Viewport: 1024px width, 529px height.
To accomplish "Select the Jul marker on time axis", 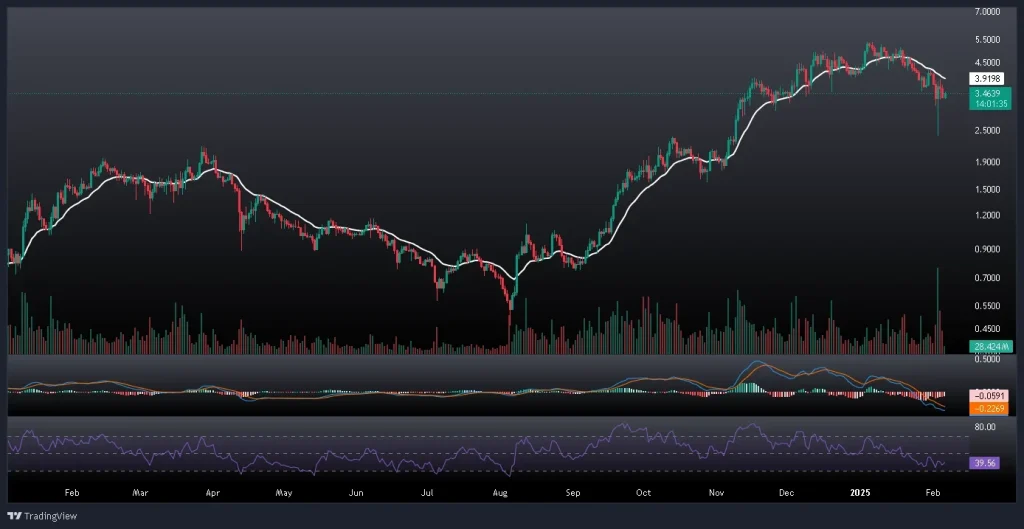I will click(x=428, y=493).
